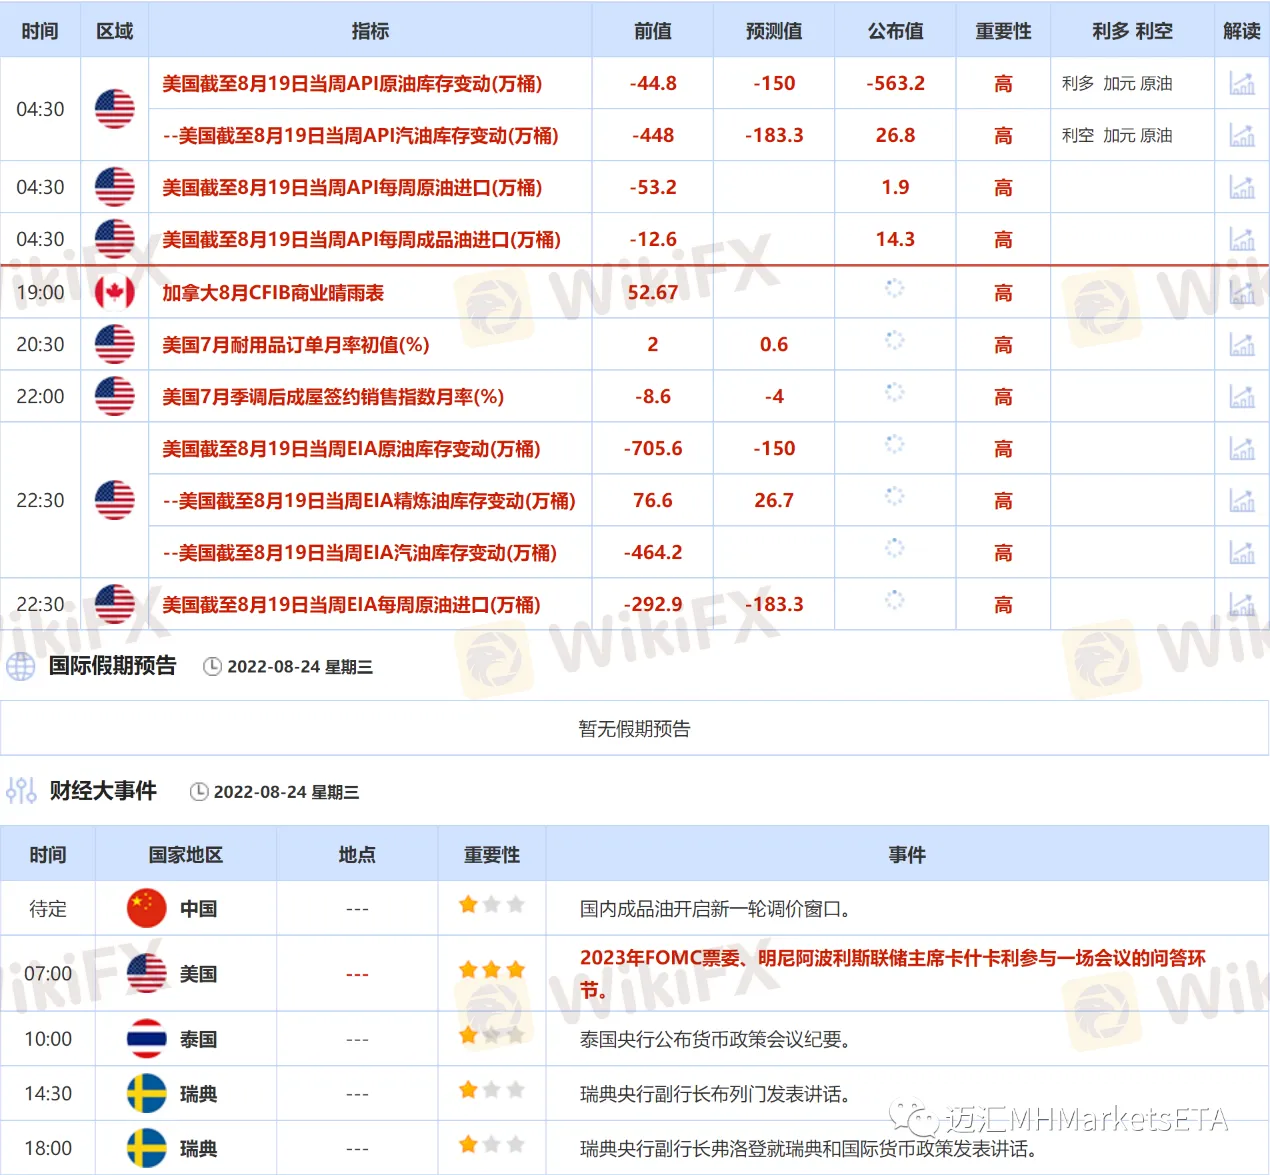
Task: Click the third star of the FOMC event rating
Action: [x=516, y=969]
